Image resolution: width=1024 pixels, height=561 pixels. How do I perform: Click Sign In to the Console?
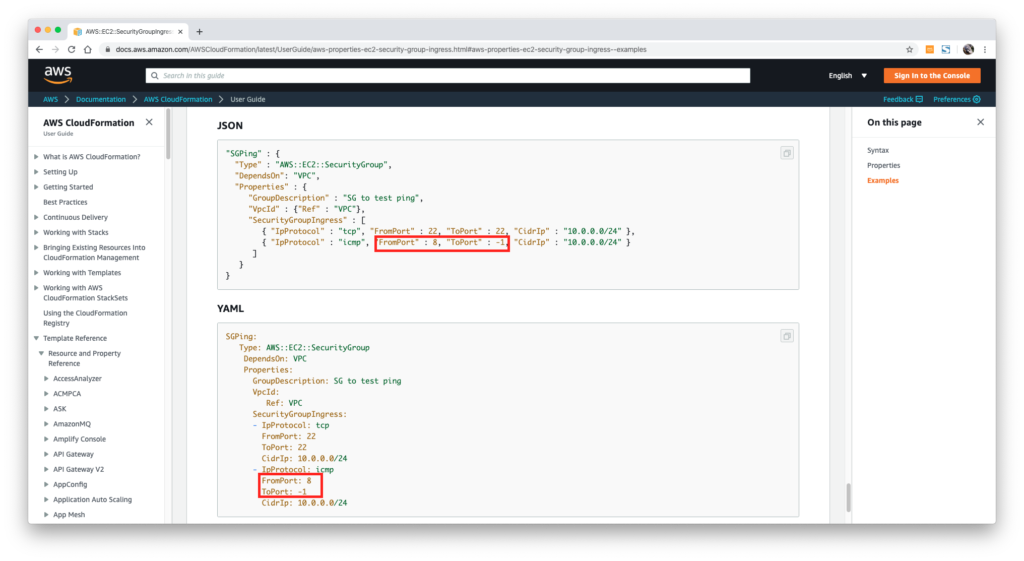(931, 75)
